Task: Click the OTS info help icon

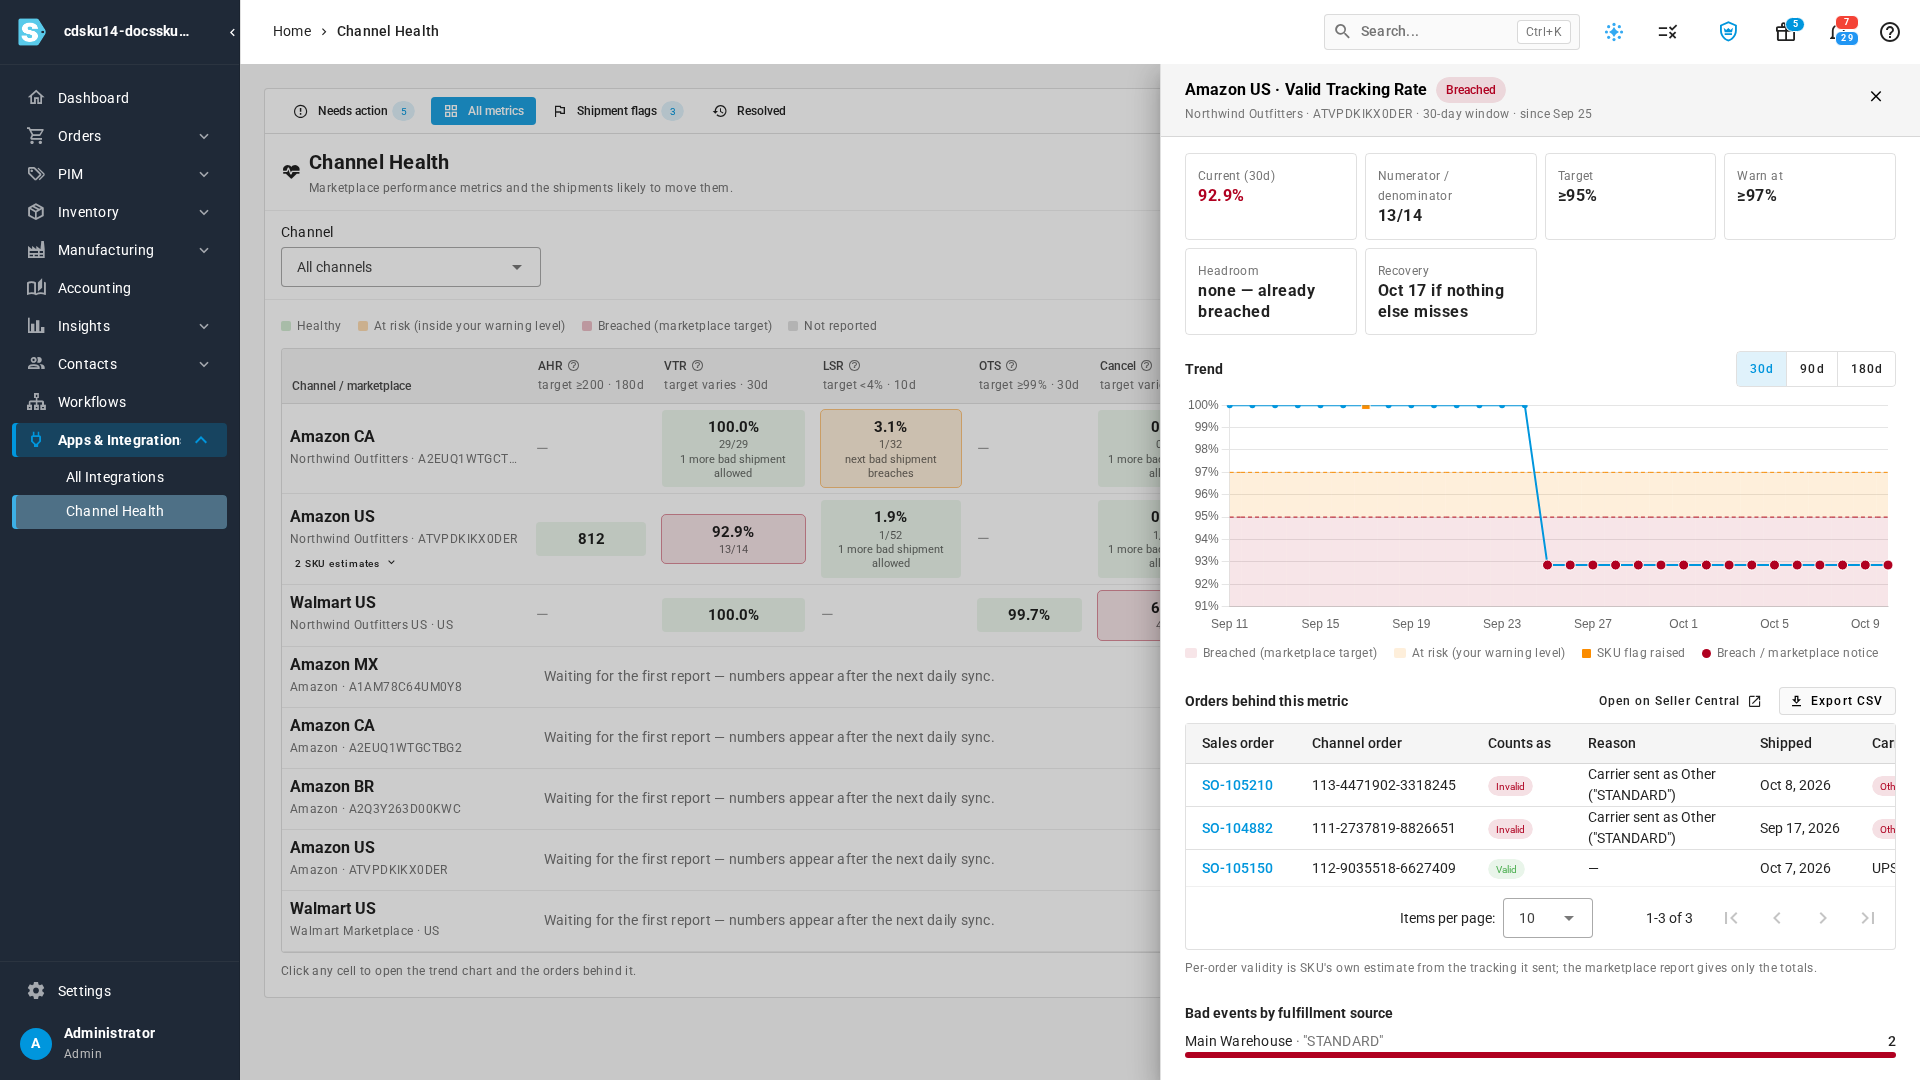Action: (x=1012, y=366)
